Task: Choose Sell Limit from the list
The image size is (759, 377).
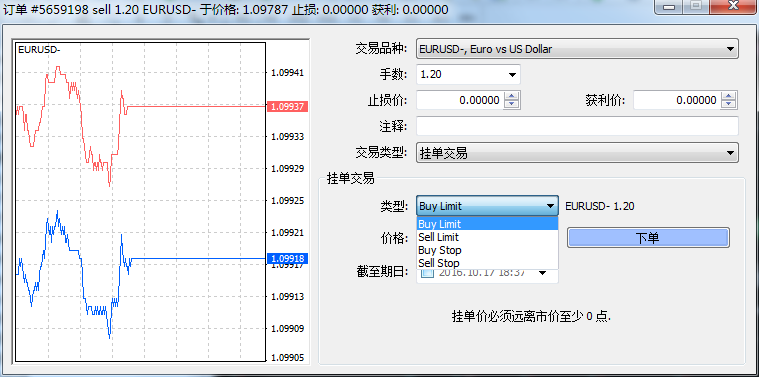Action: click(x=487, y=237)
